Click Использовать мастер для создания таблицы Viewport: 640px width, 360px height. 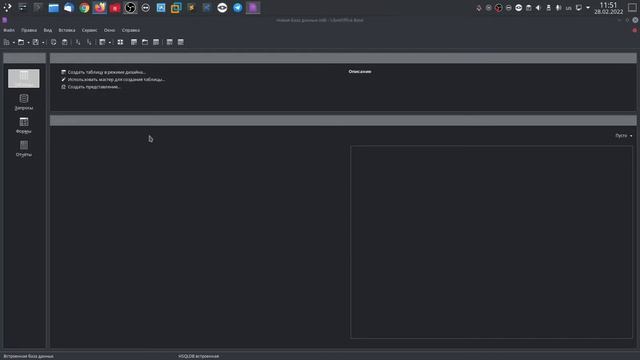click(x=116, y=80)
